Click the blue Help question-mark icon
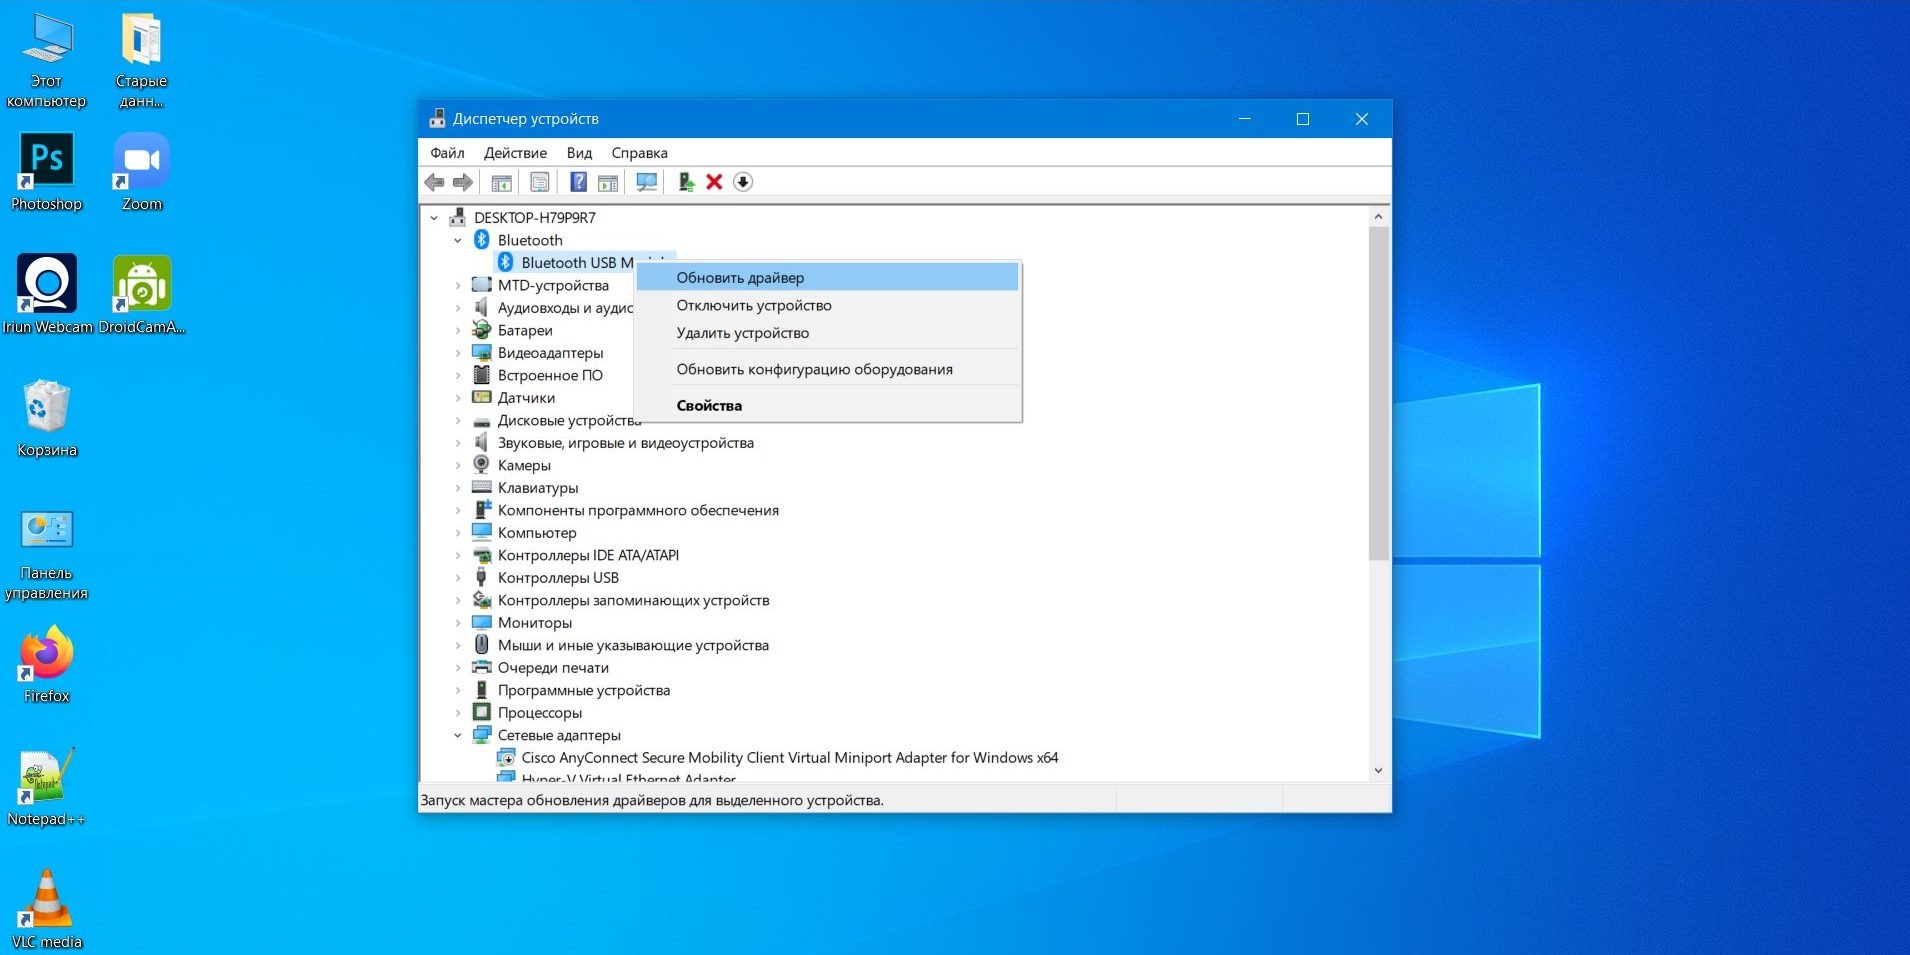The height and width of the screenshot is (955, 1910). [x=578, y=182]
